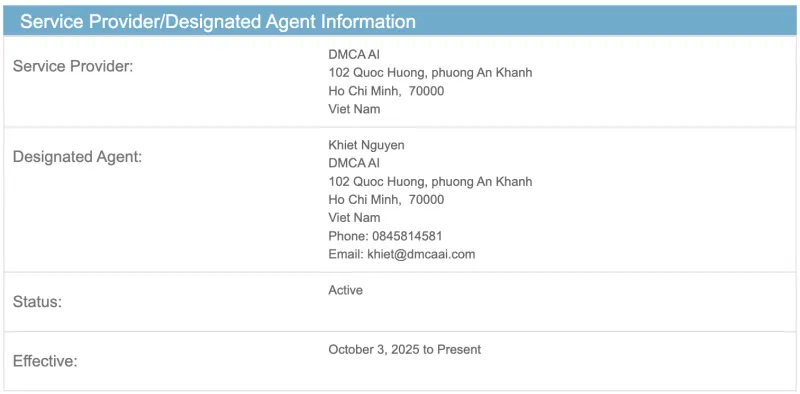Click the Status label
This screenshot has width=800, height=394.
[x=37, y=302]
